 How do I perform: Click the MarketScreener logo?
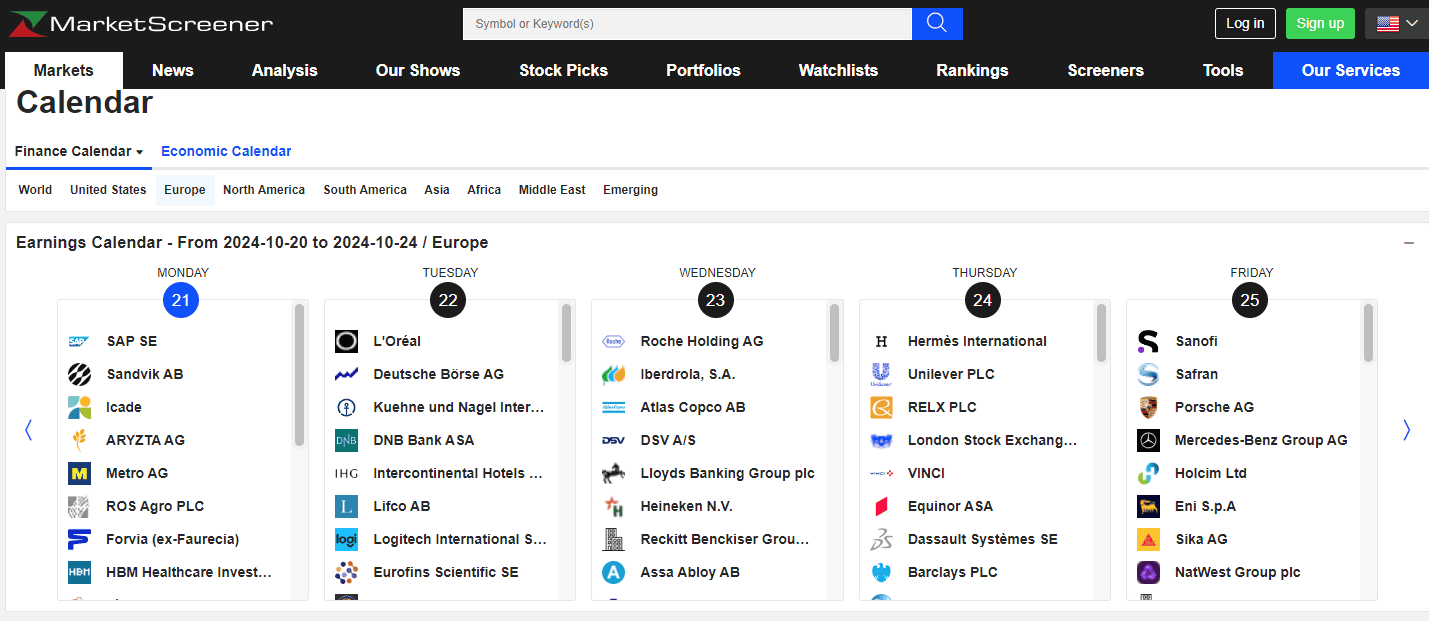point(141,23)
